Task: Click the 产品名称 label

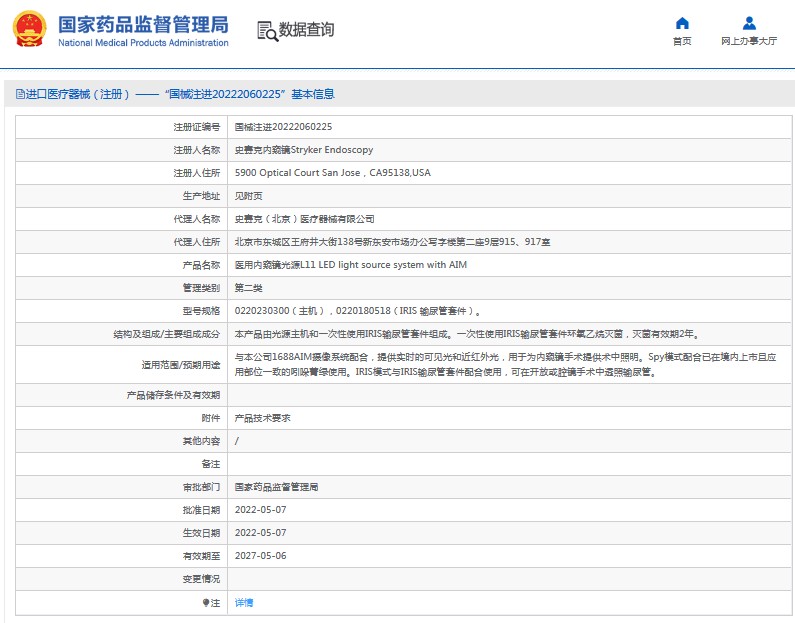Action: (x=201, y=265)
